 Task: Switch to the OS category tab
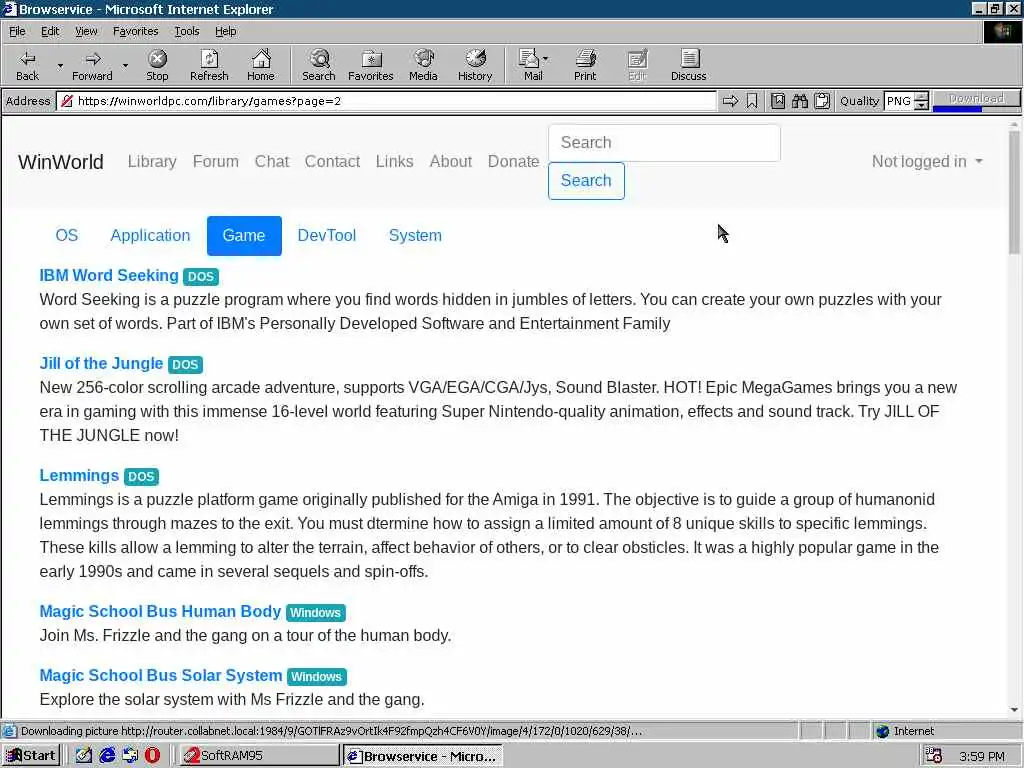click(67, 236)
